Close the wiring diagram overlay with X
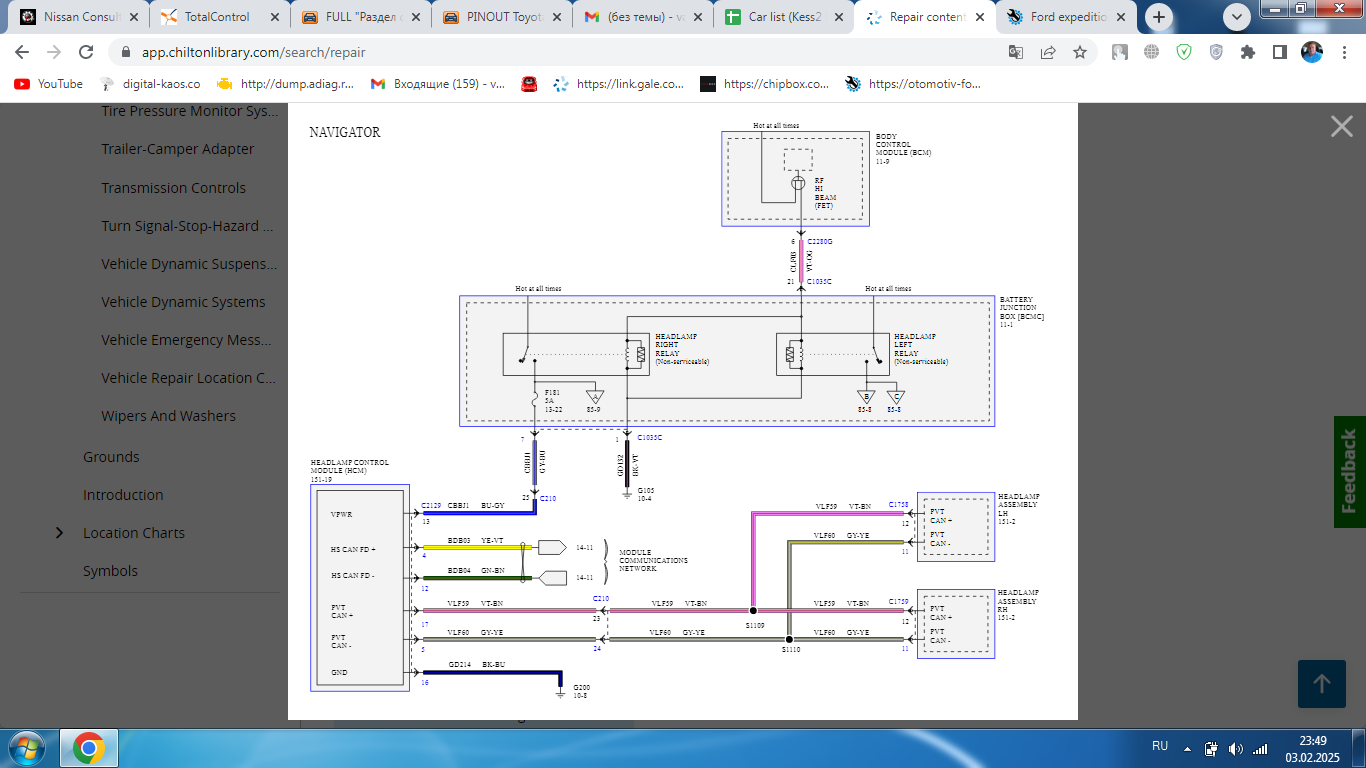Screen dimensions: 1366x768 (1341, 126)
